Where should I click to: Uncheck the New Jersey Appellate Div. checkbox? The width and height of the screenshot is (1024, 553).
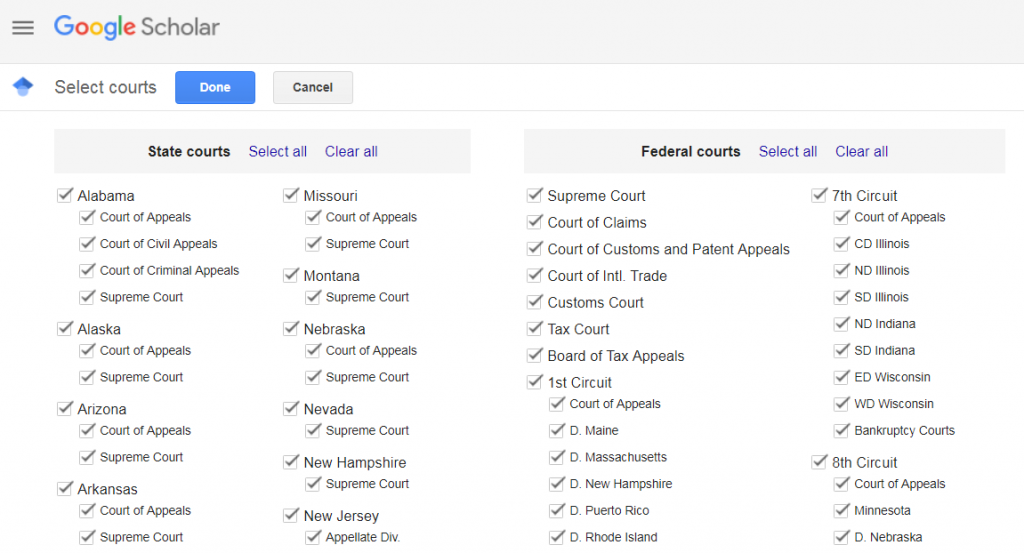tap(313, 536)
